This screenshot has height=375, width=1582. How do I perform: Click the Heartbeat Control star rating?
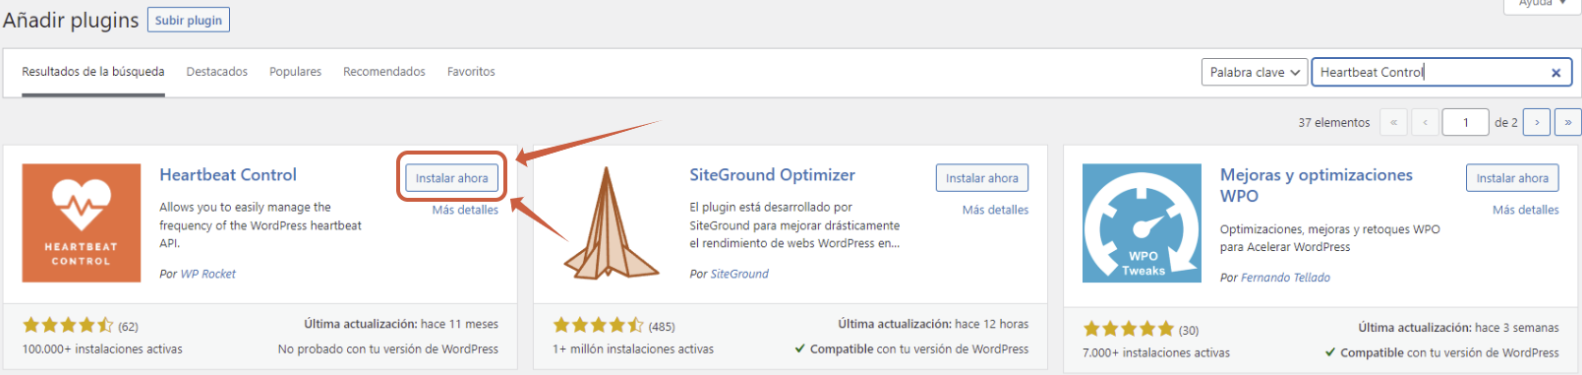pyautogui.click(x=68, y=325)
